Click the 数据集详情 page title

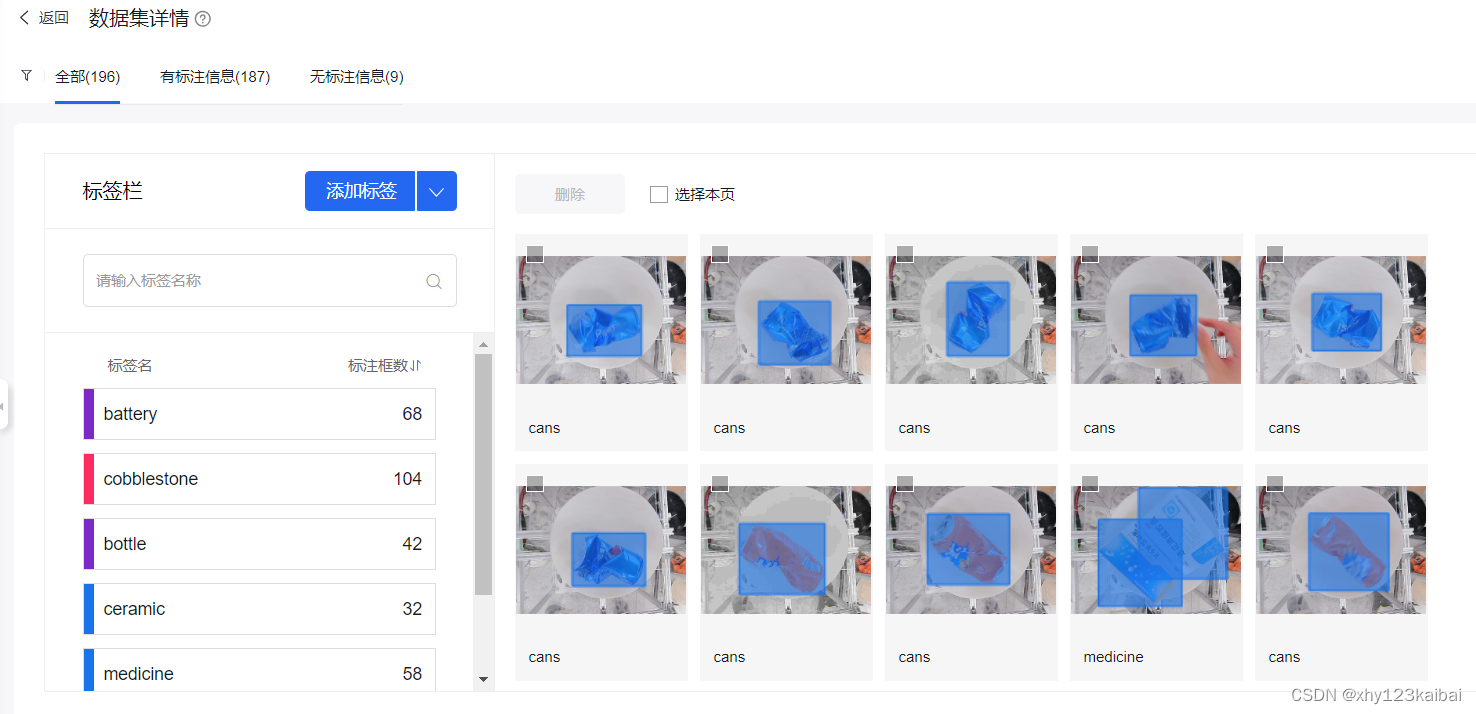tap(139, 18)
